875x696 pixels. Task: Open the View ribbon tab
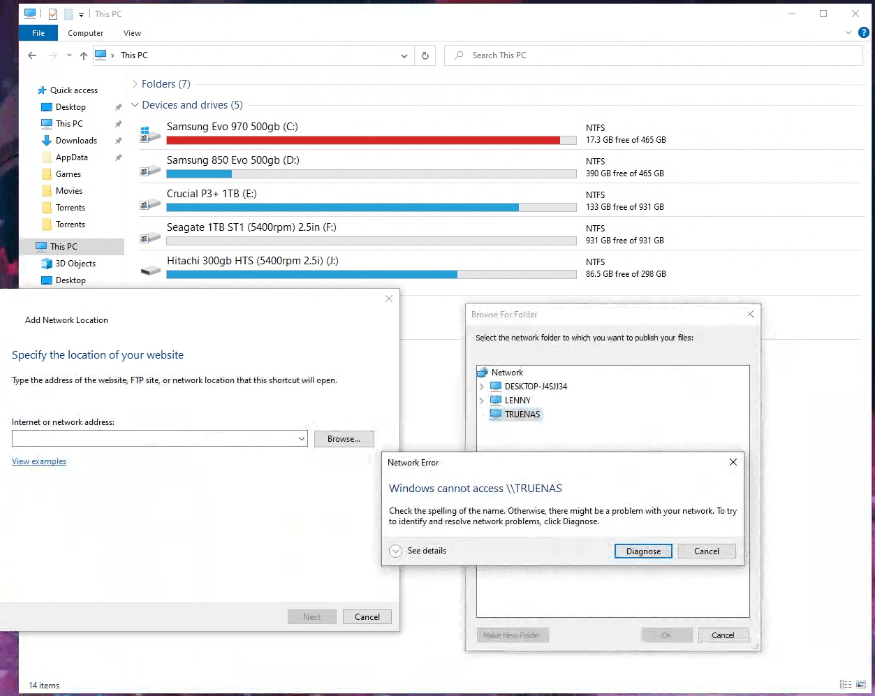click(x=132, y=33)
